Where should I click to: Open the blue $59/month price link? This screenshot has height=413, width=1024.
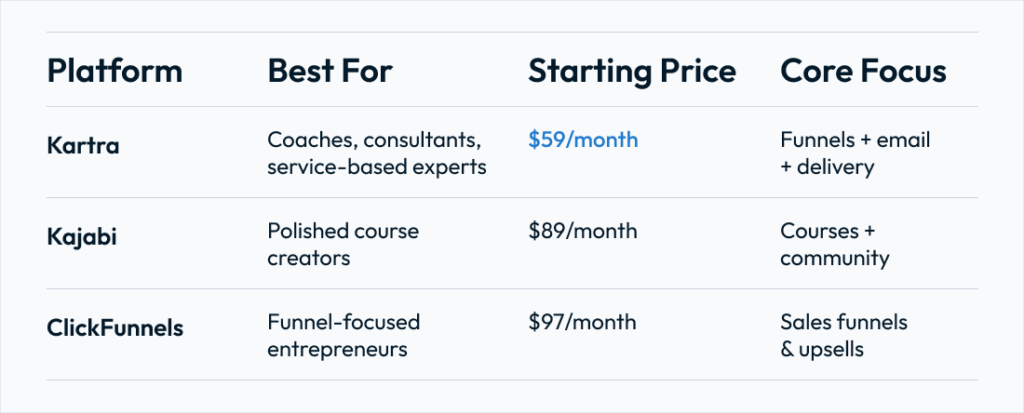click(x=583, y=140)
